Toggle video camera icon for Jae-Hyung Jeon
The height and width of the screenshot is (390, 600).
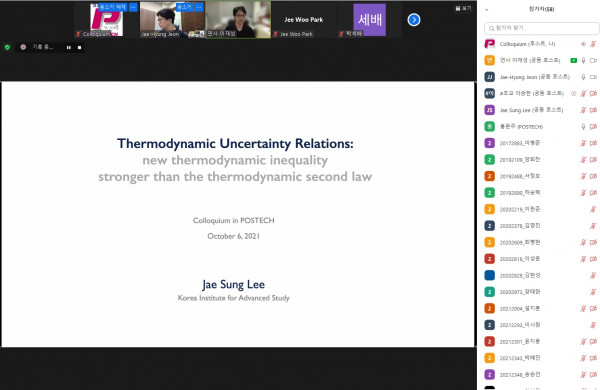[x=593, y=77]
